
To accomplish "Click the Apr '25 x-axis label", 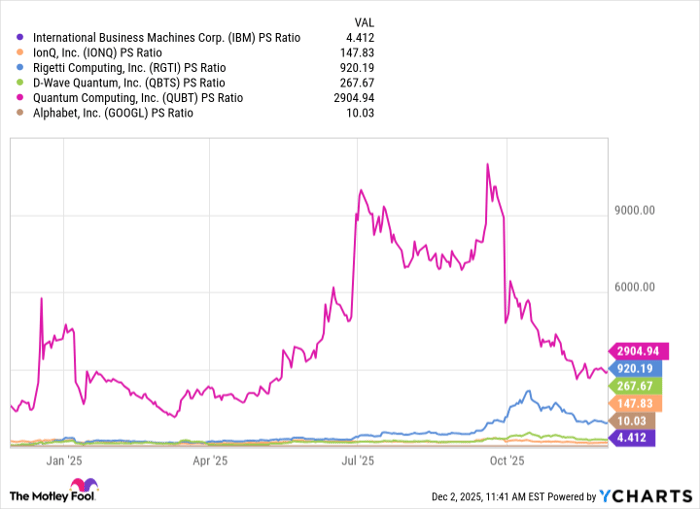I will 210,461.
